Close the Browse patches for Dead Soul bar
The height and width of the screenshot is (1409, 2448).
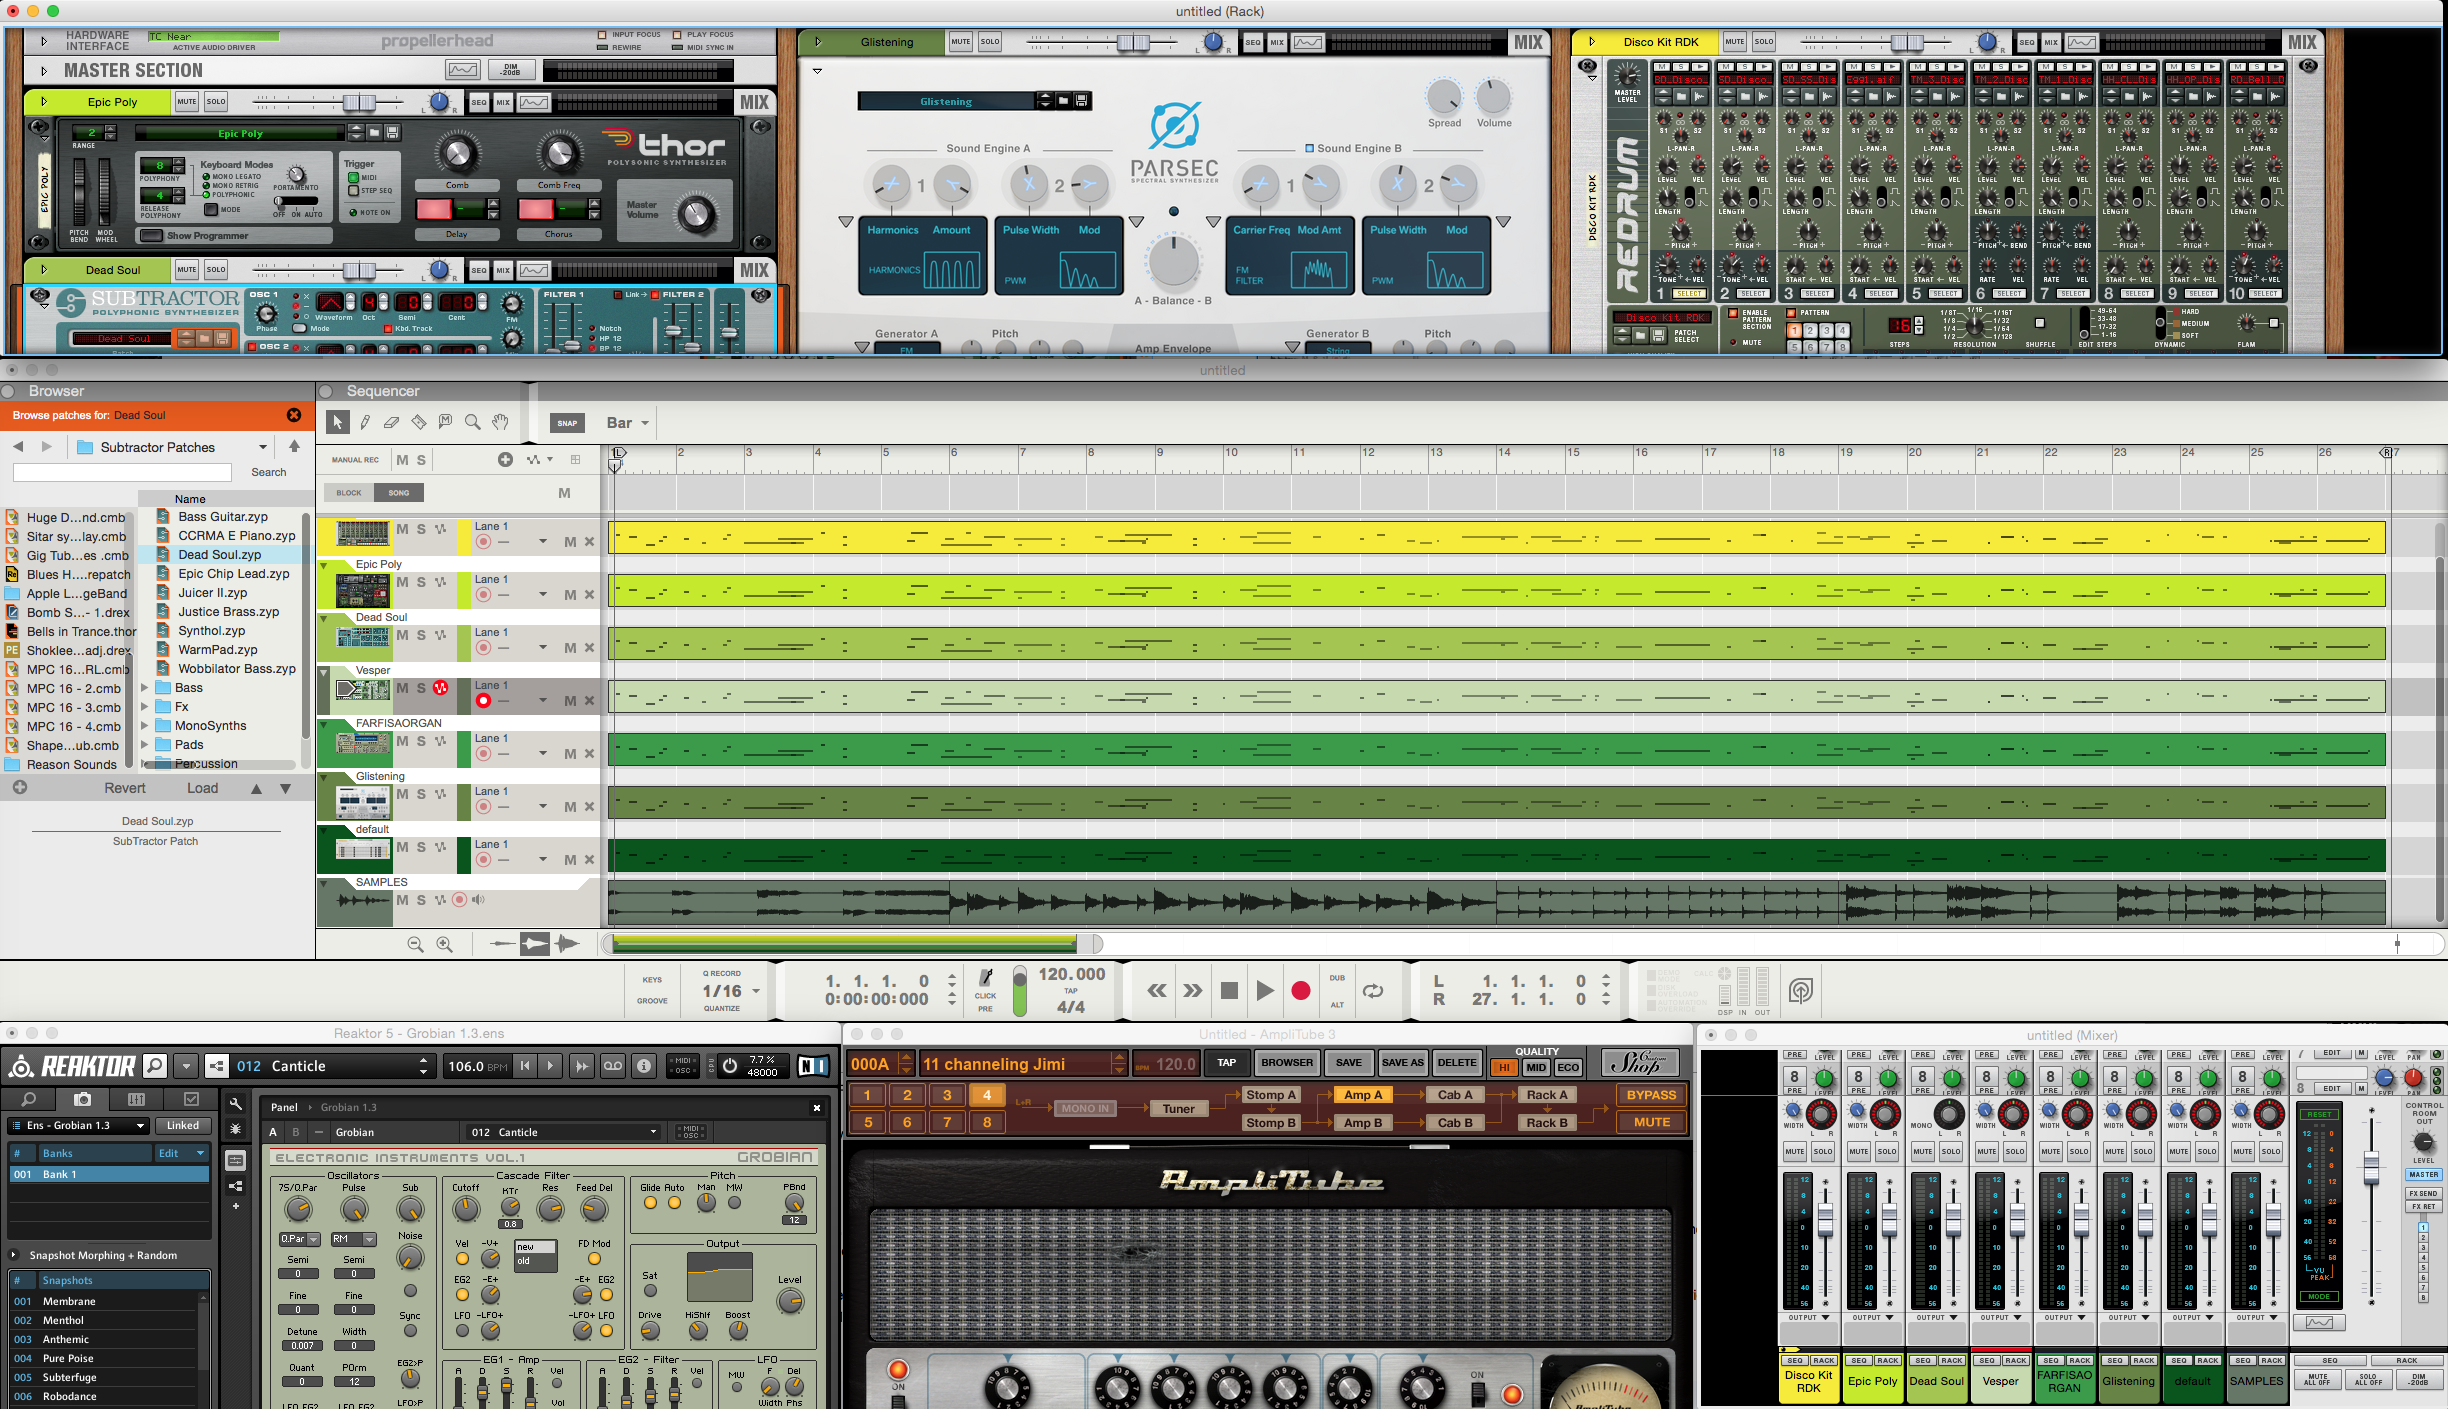(x=294, y=415)
